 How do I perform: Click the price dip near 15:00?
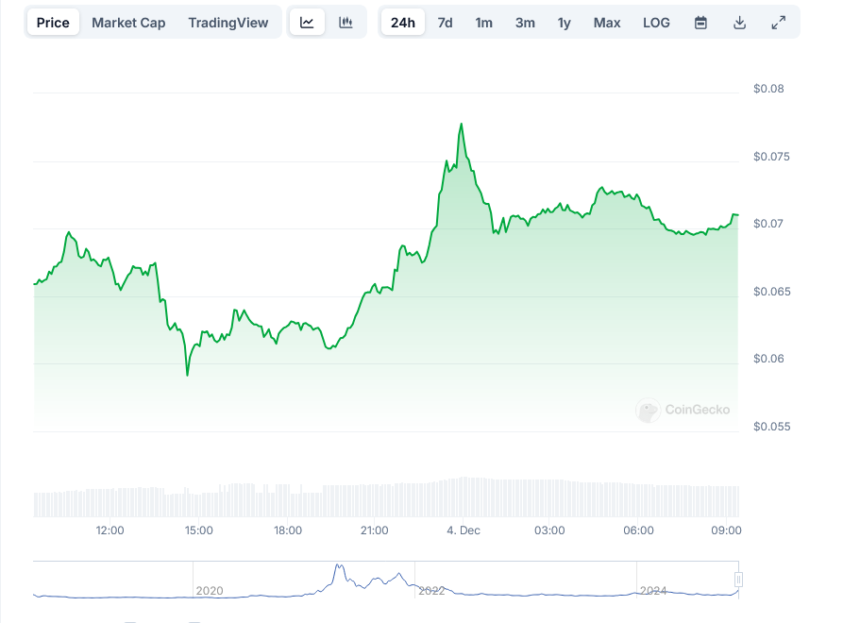187,375
